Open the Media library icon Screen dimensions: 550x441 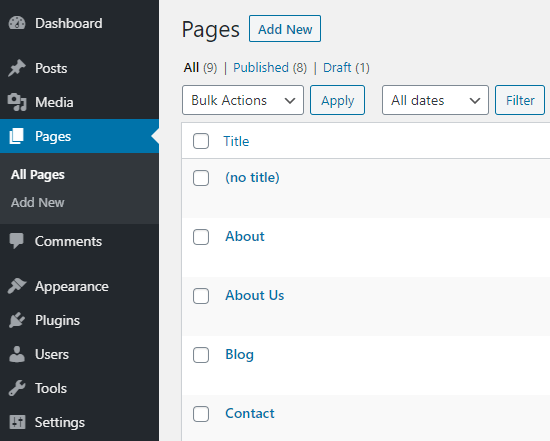click(x=17, y=102)
